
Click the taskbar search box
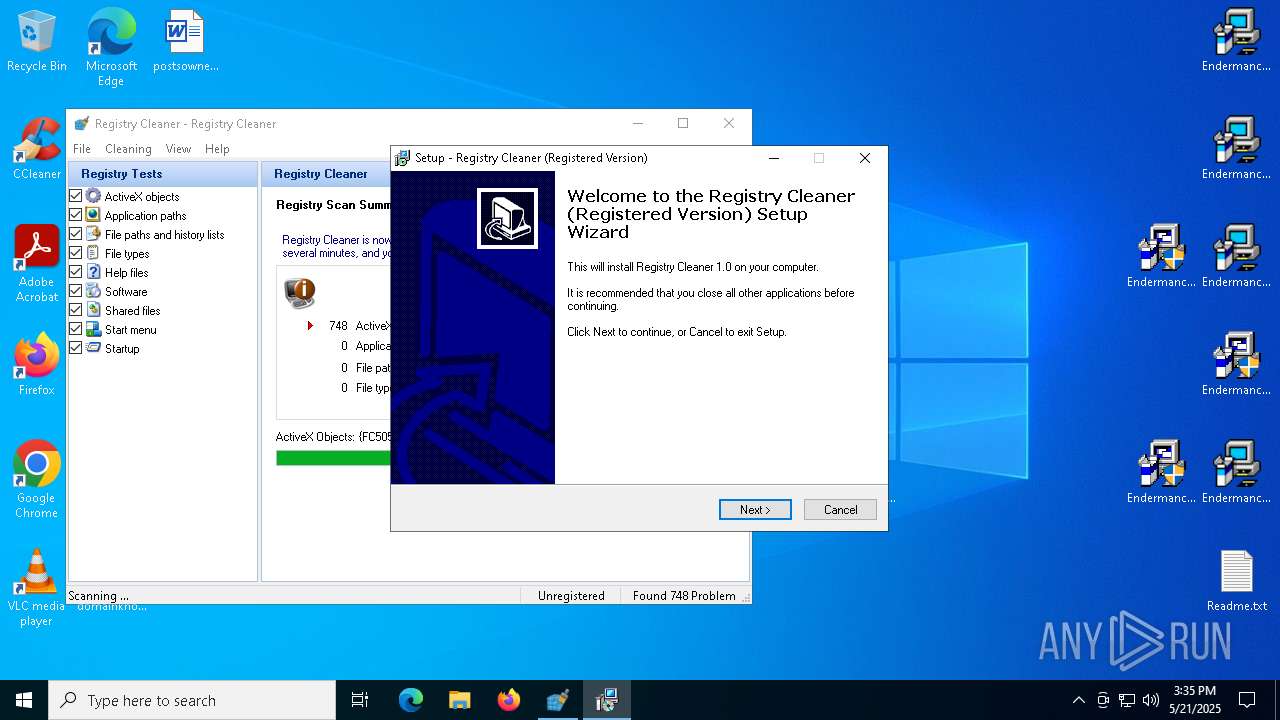tap(192, 700)
